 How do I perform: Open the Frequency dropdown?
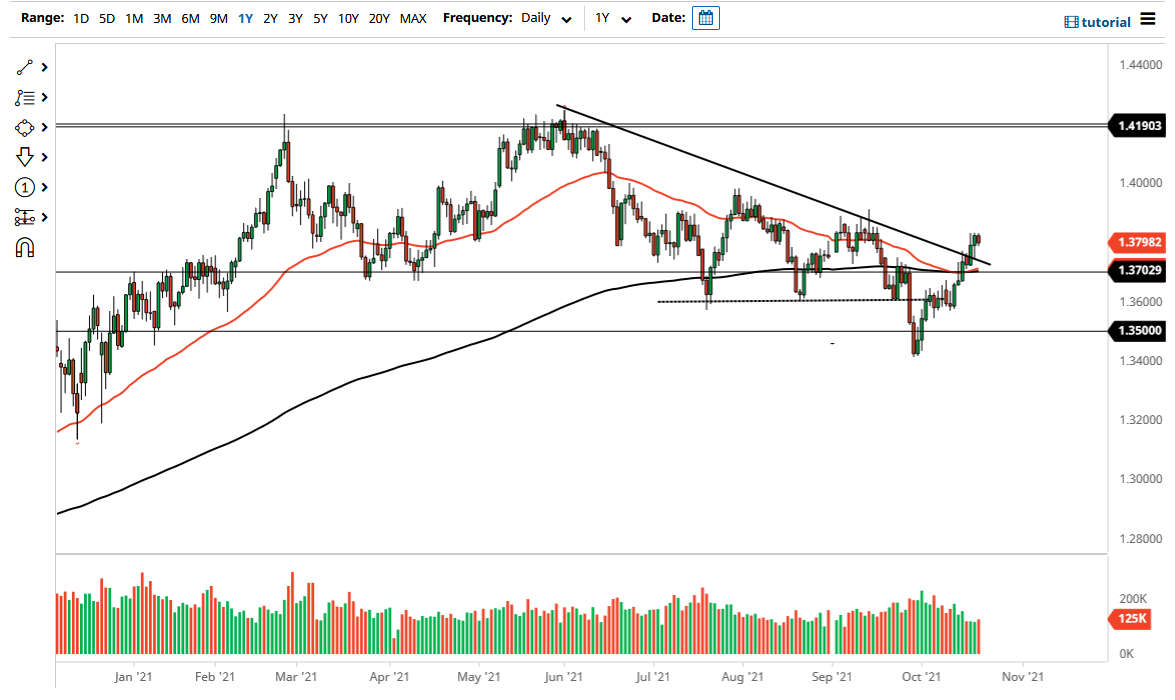545,18
